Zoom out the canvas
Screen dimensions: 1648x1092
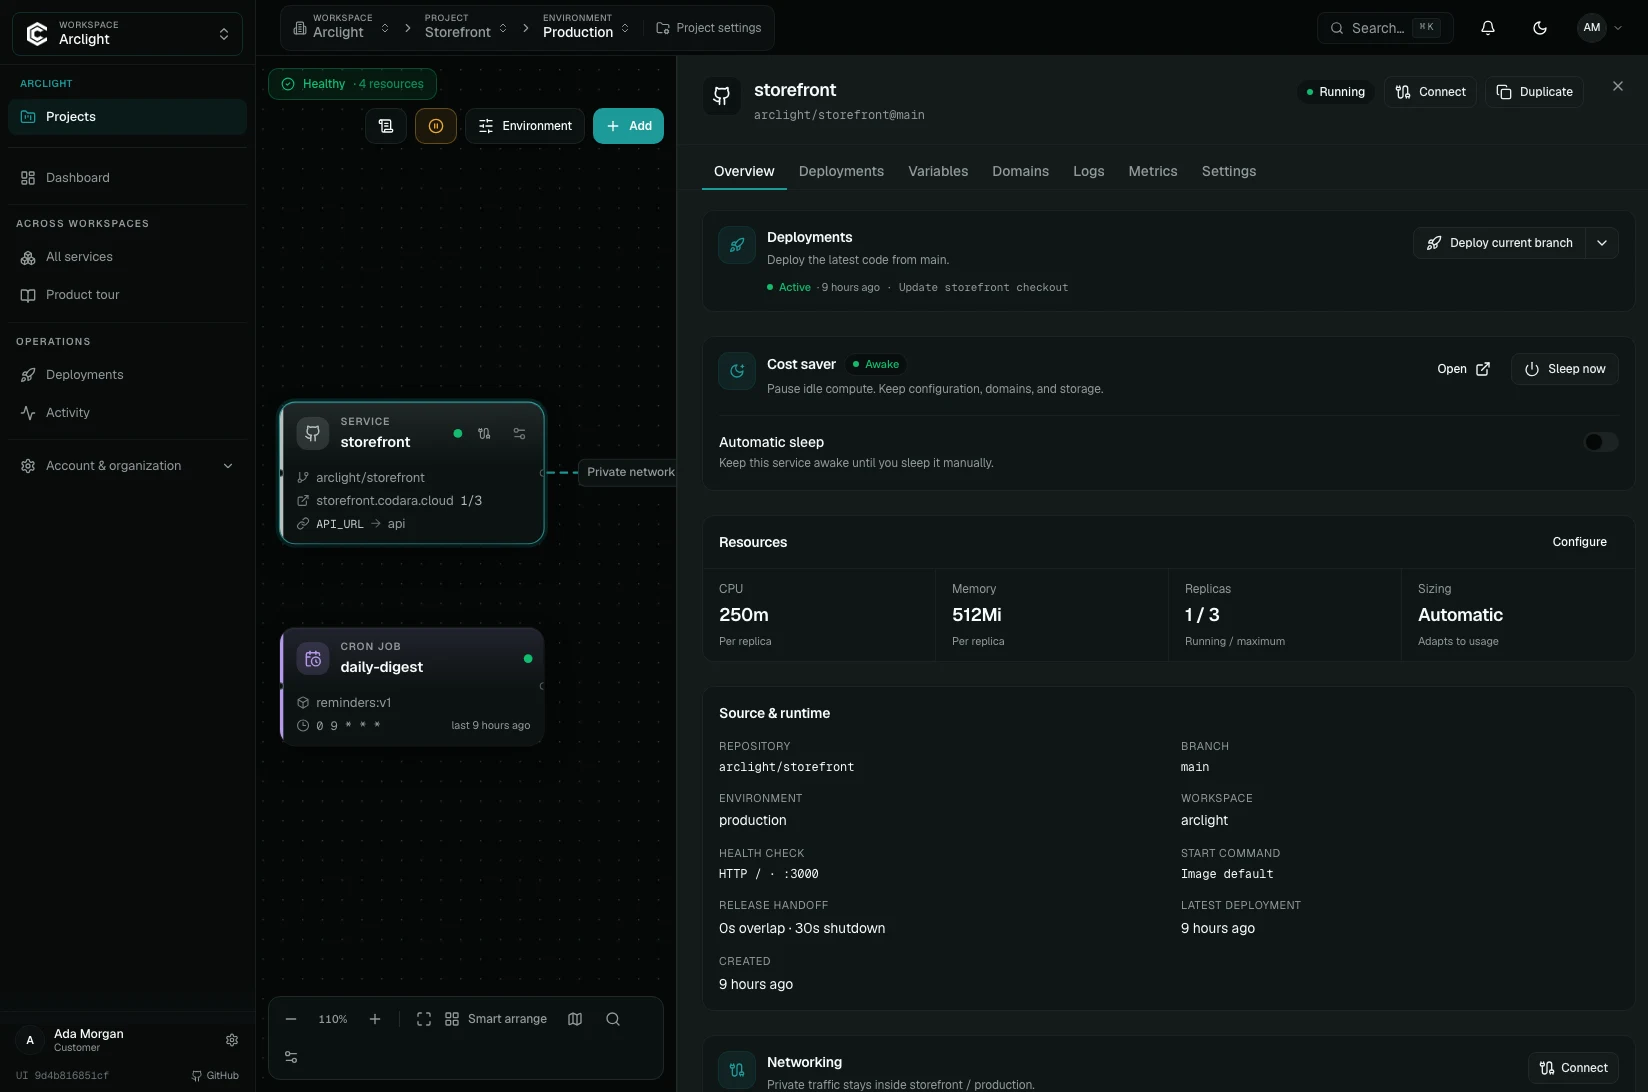[x=291, y=1019]
